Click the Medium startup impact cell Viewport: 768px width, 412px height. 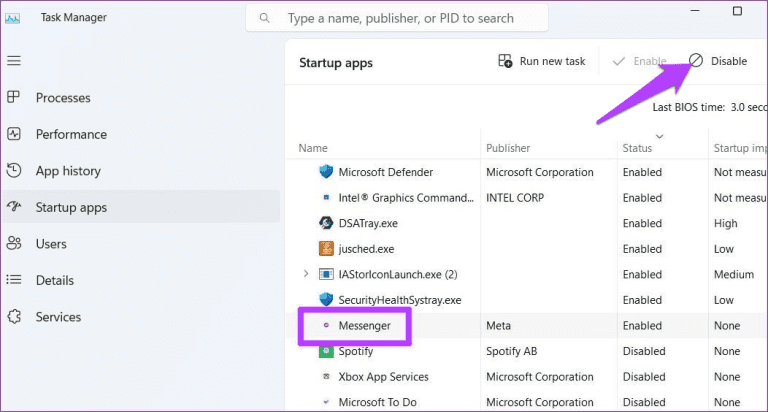click(x=734, y=274)
